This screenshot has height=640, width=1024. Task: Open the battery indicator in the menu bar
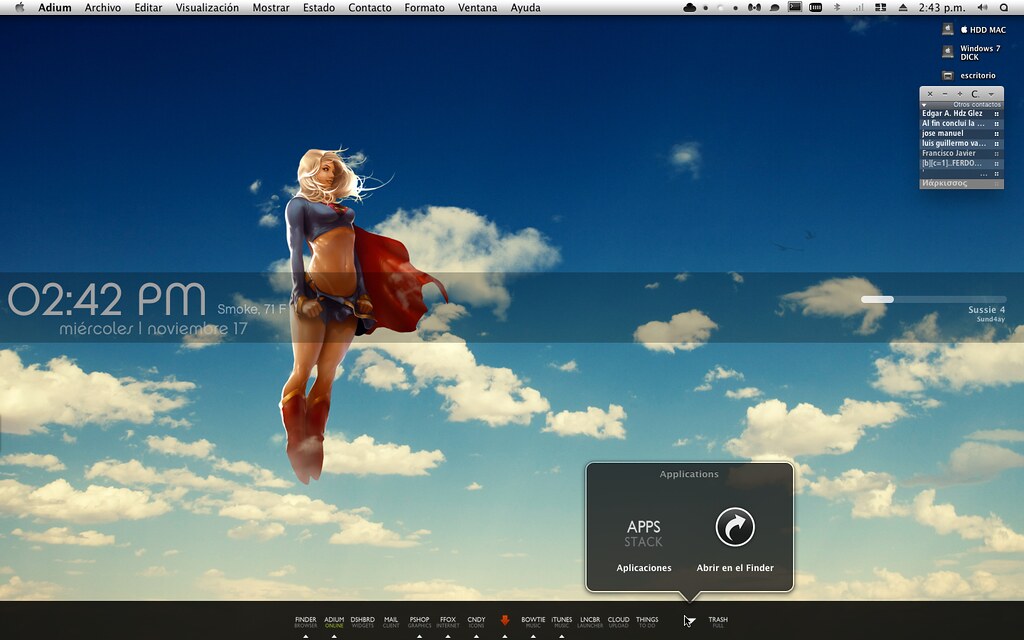pos(816,8)
